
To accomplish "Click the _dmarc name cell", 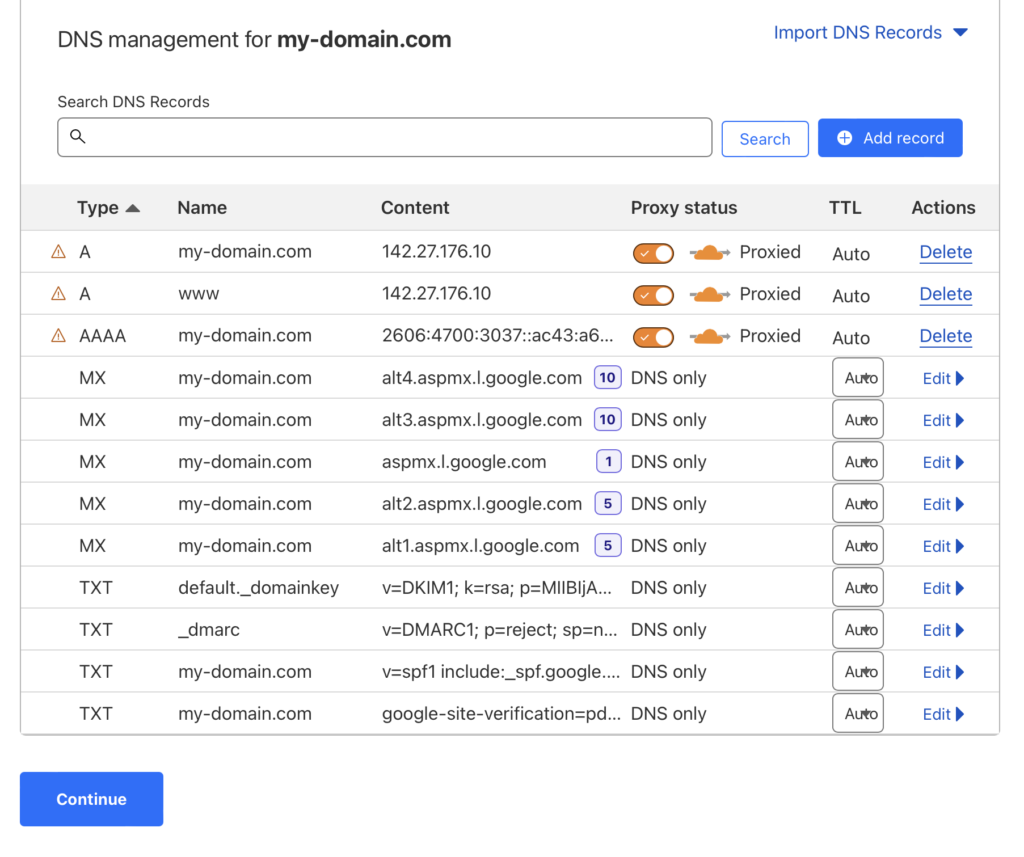I will click(x=209, y=630).
